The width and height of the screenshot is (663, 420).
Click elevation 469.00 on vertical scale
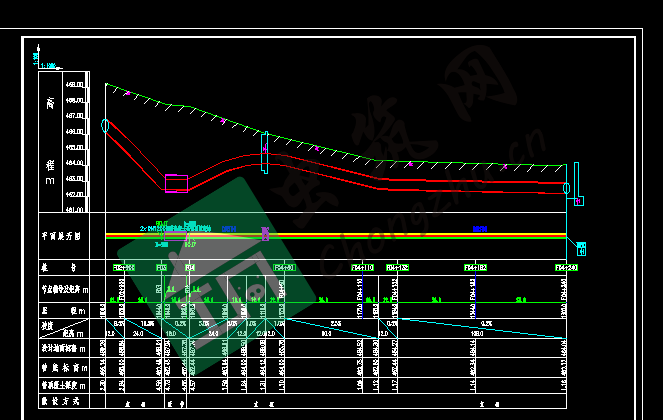pos(75,85)
